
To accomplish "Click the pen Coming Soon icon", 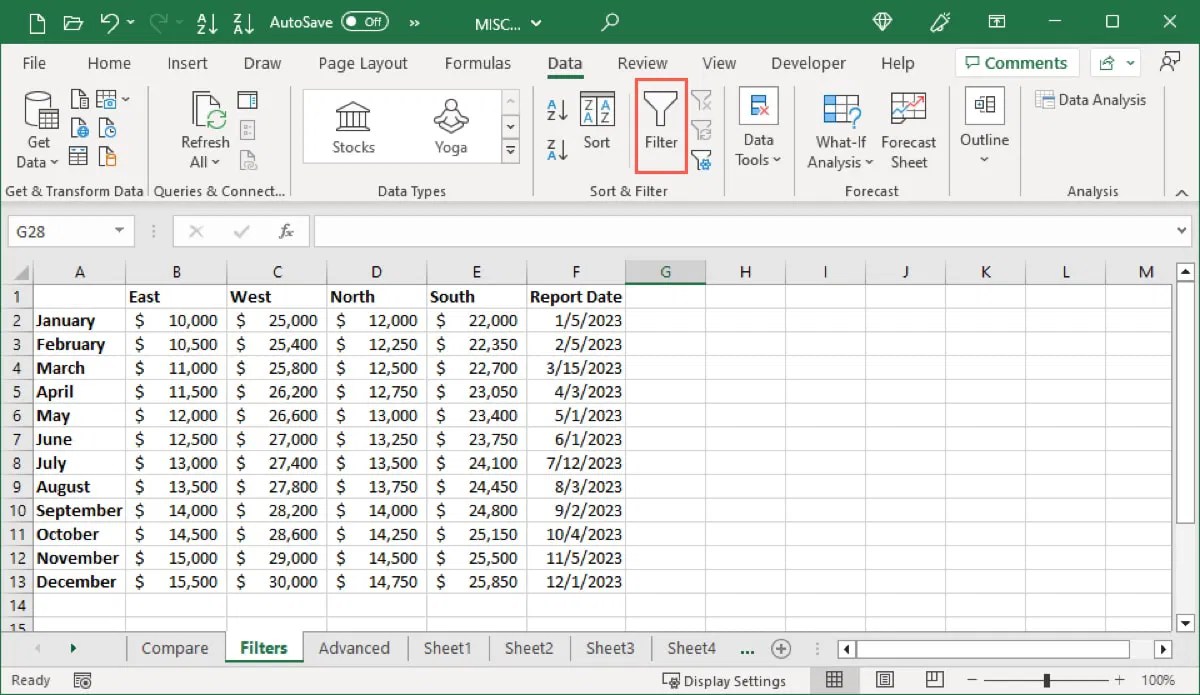I will tap(939, 21).
